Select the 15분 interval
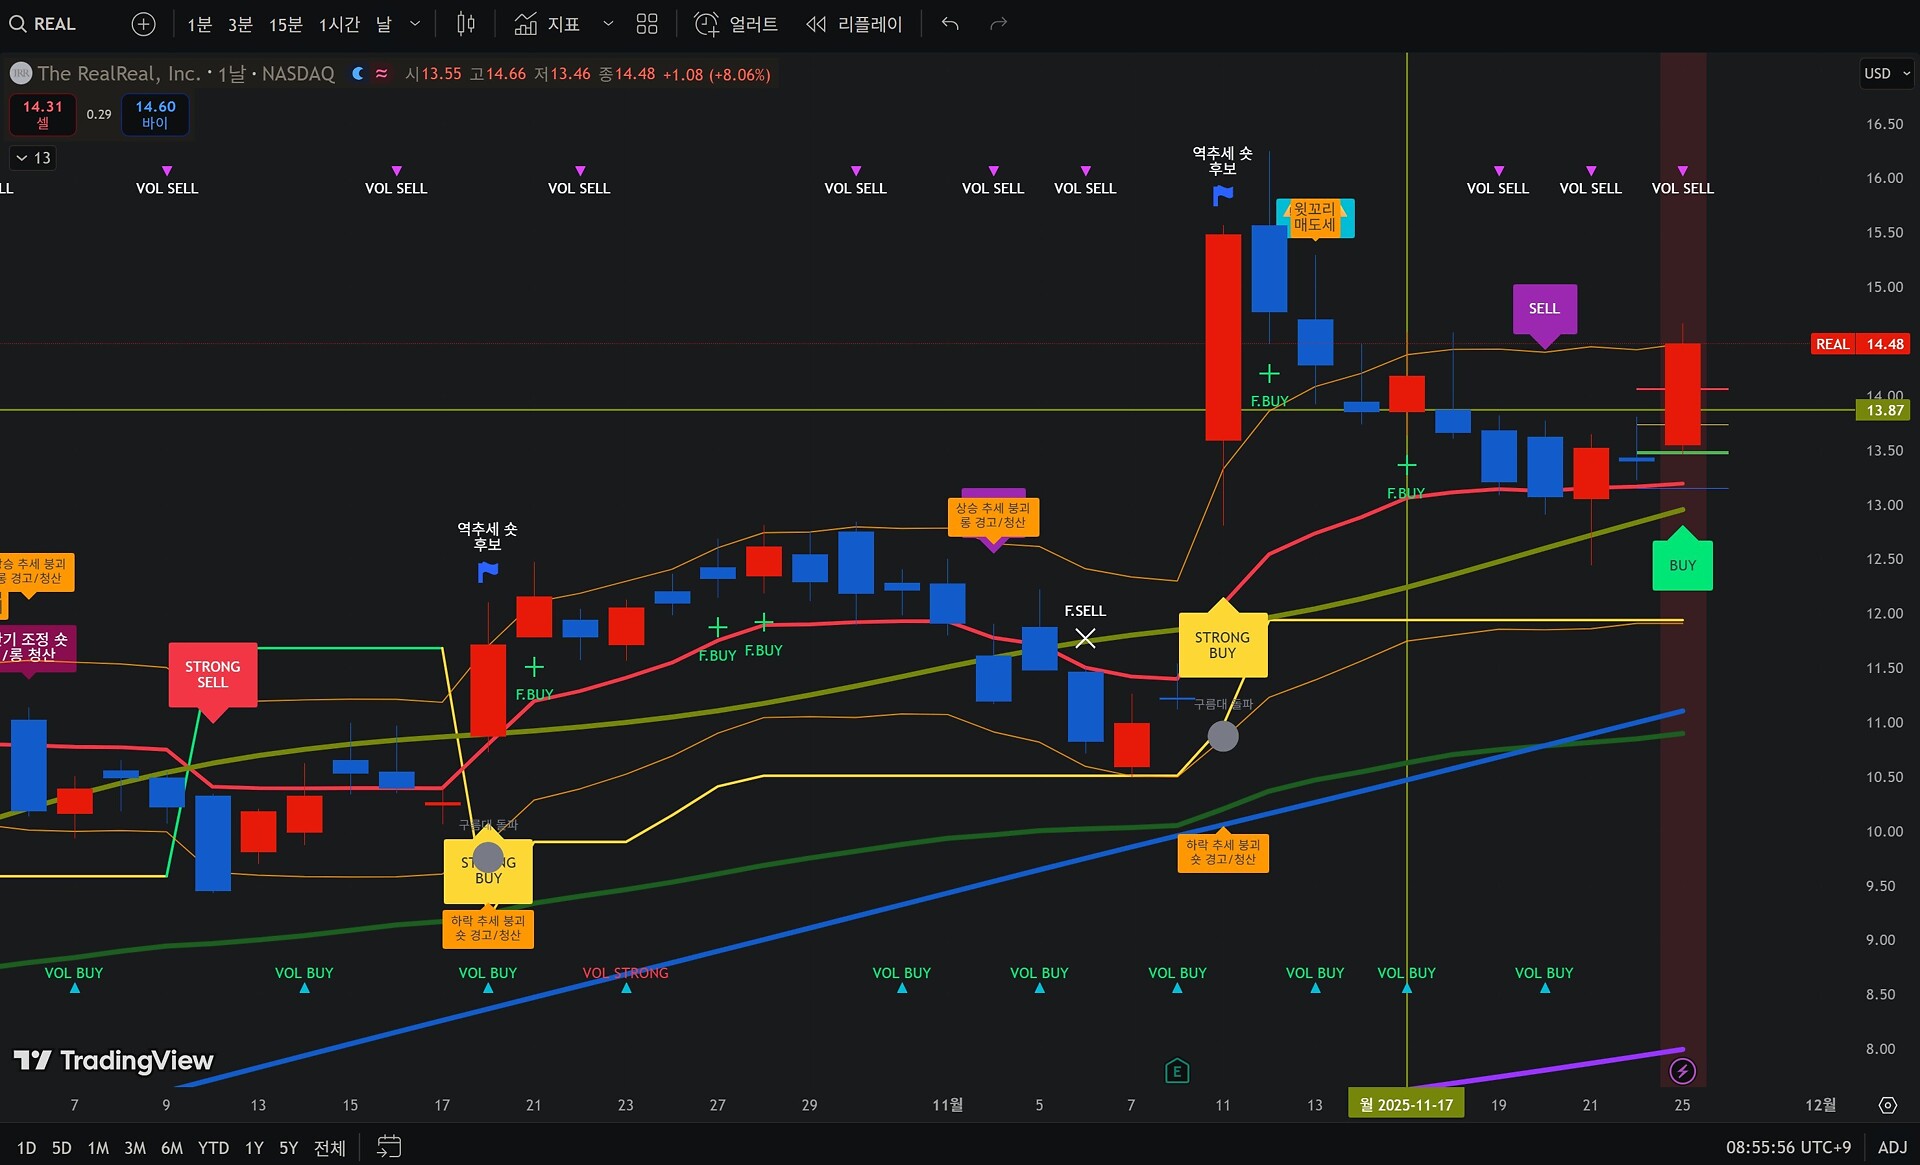The height and width of the screenshot is (1165, 1920). pyautogui.click(x=285, y=24)
